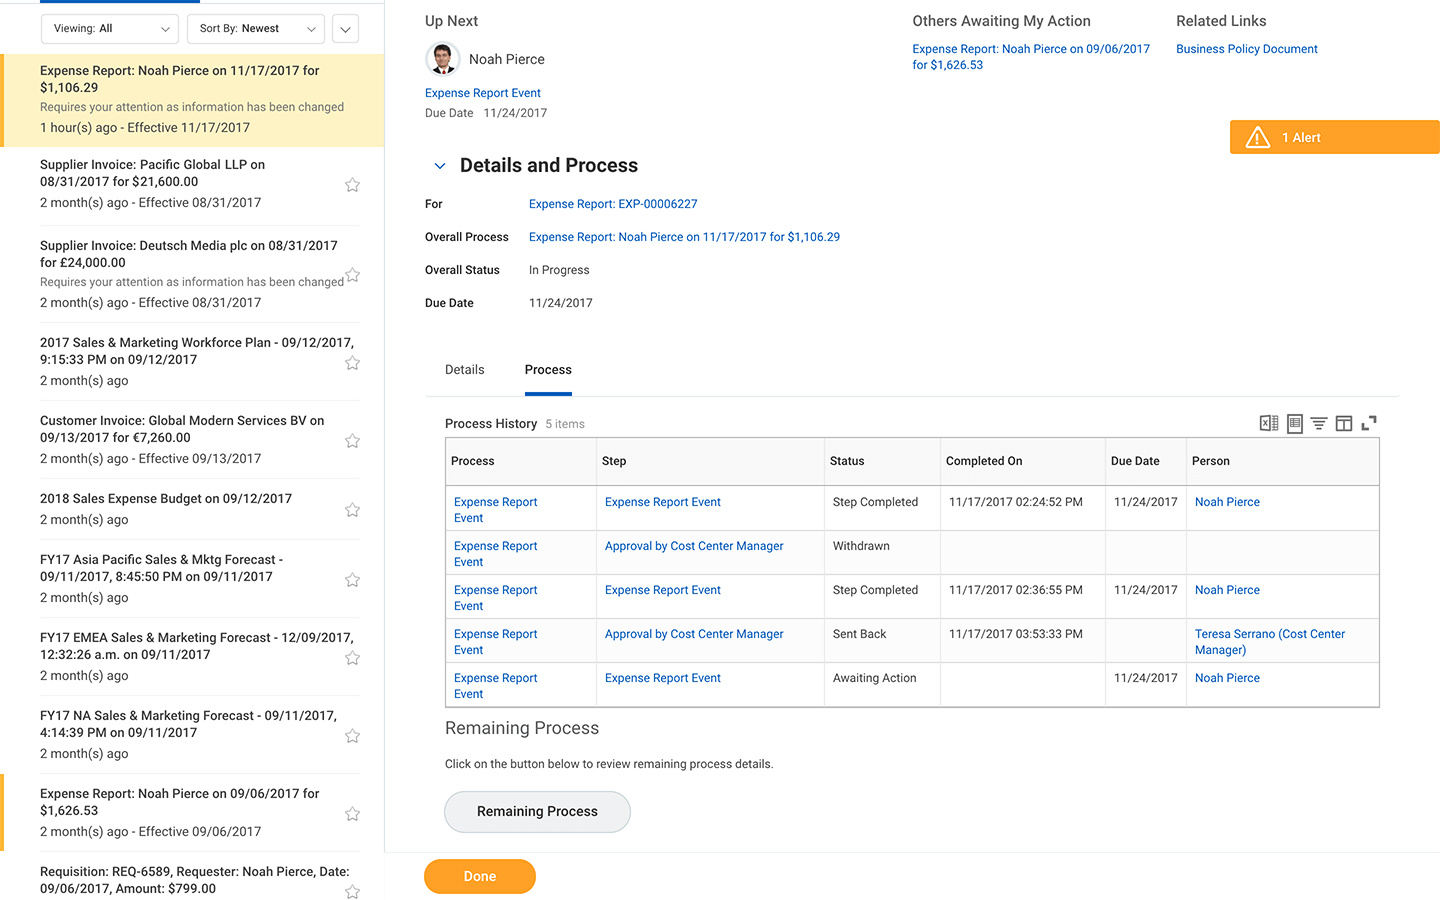Star the FY17 EMEA Sales & Marketing Forecast
Image resolution: width=1440 pixels, height=900 pixels.
(352, 658)
